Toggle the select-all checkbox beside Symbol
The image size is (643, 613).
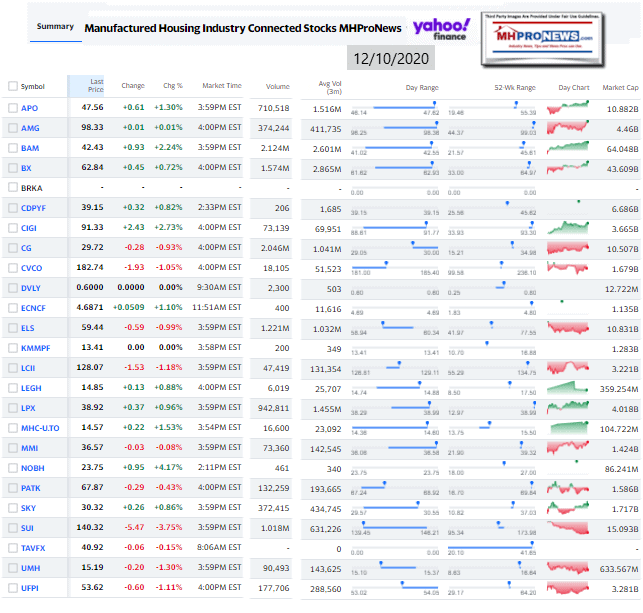pos(13,86)
